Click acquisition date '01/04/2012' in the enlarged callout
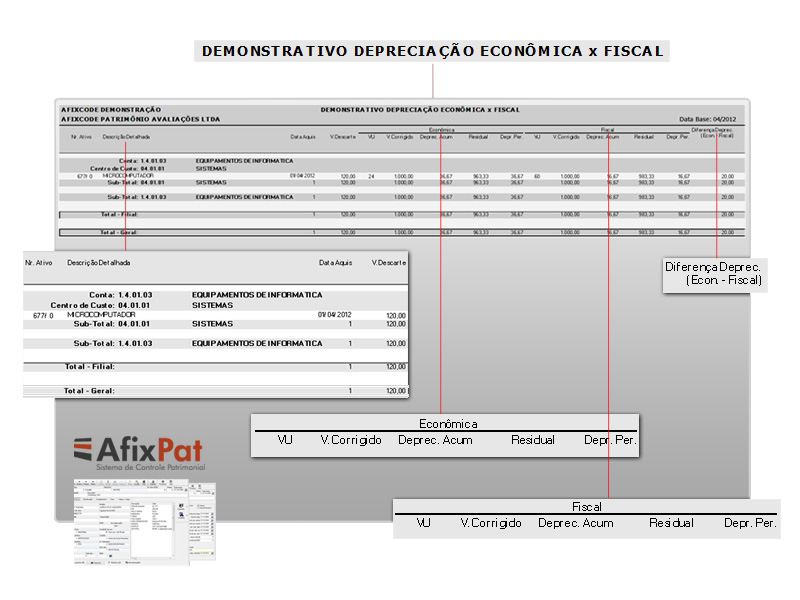The width and height of the screenshot is (800, 600). click(335, 315)
